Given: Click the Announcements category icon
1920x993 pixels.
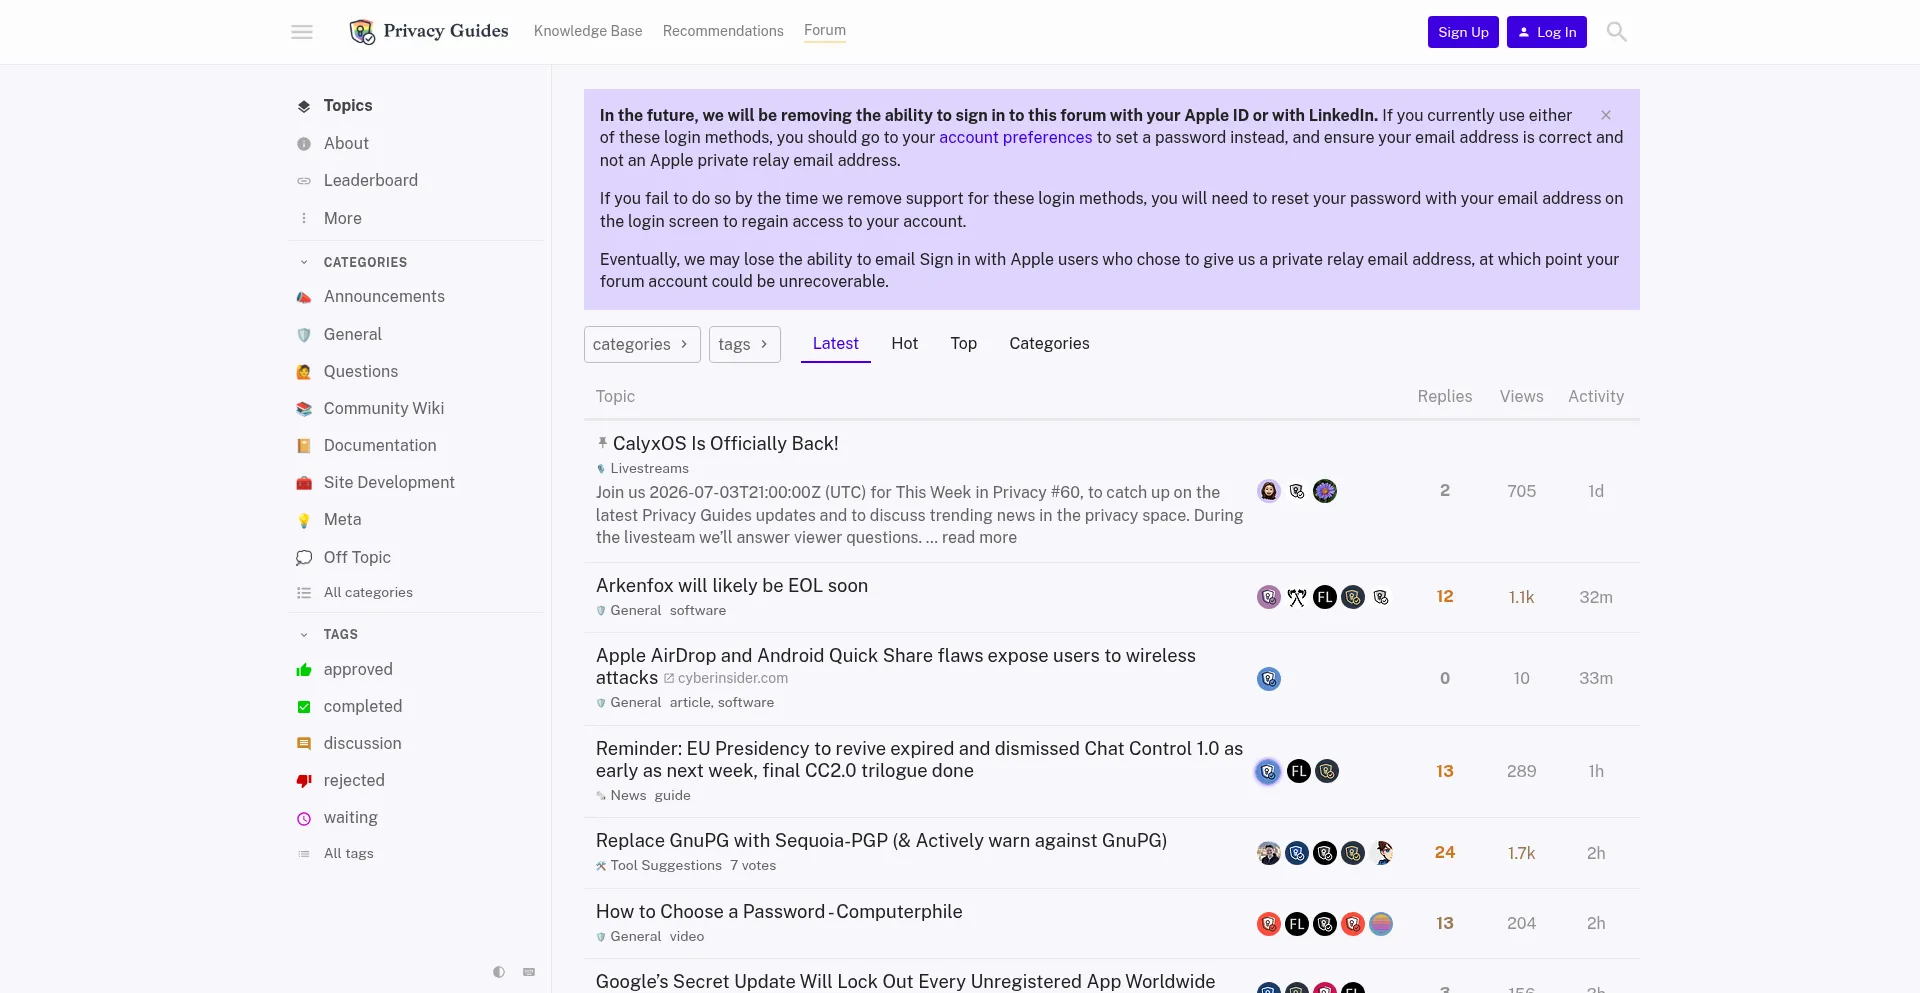Looking at the screenshot, I should (x=304, y=297).
